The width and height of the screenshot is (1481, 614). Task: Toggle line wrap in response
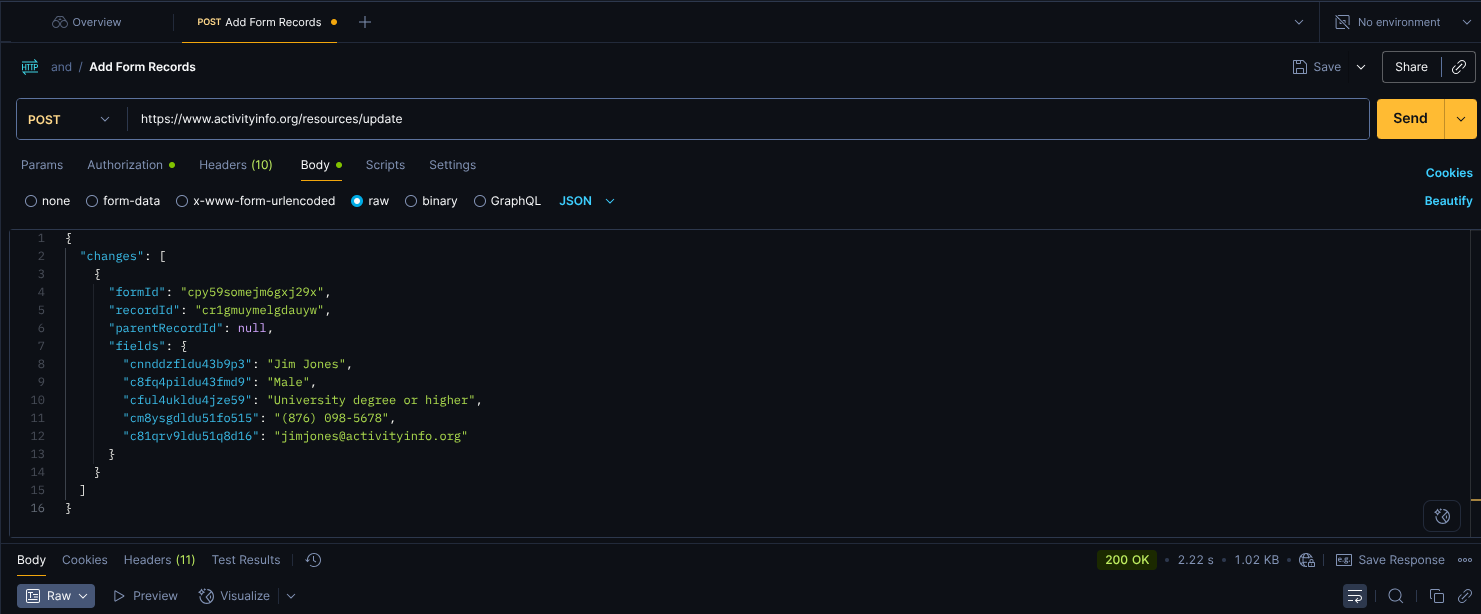(1355, 596)
